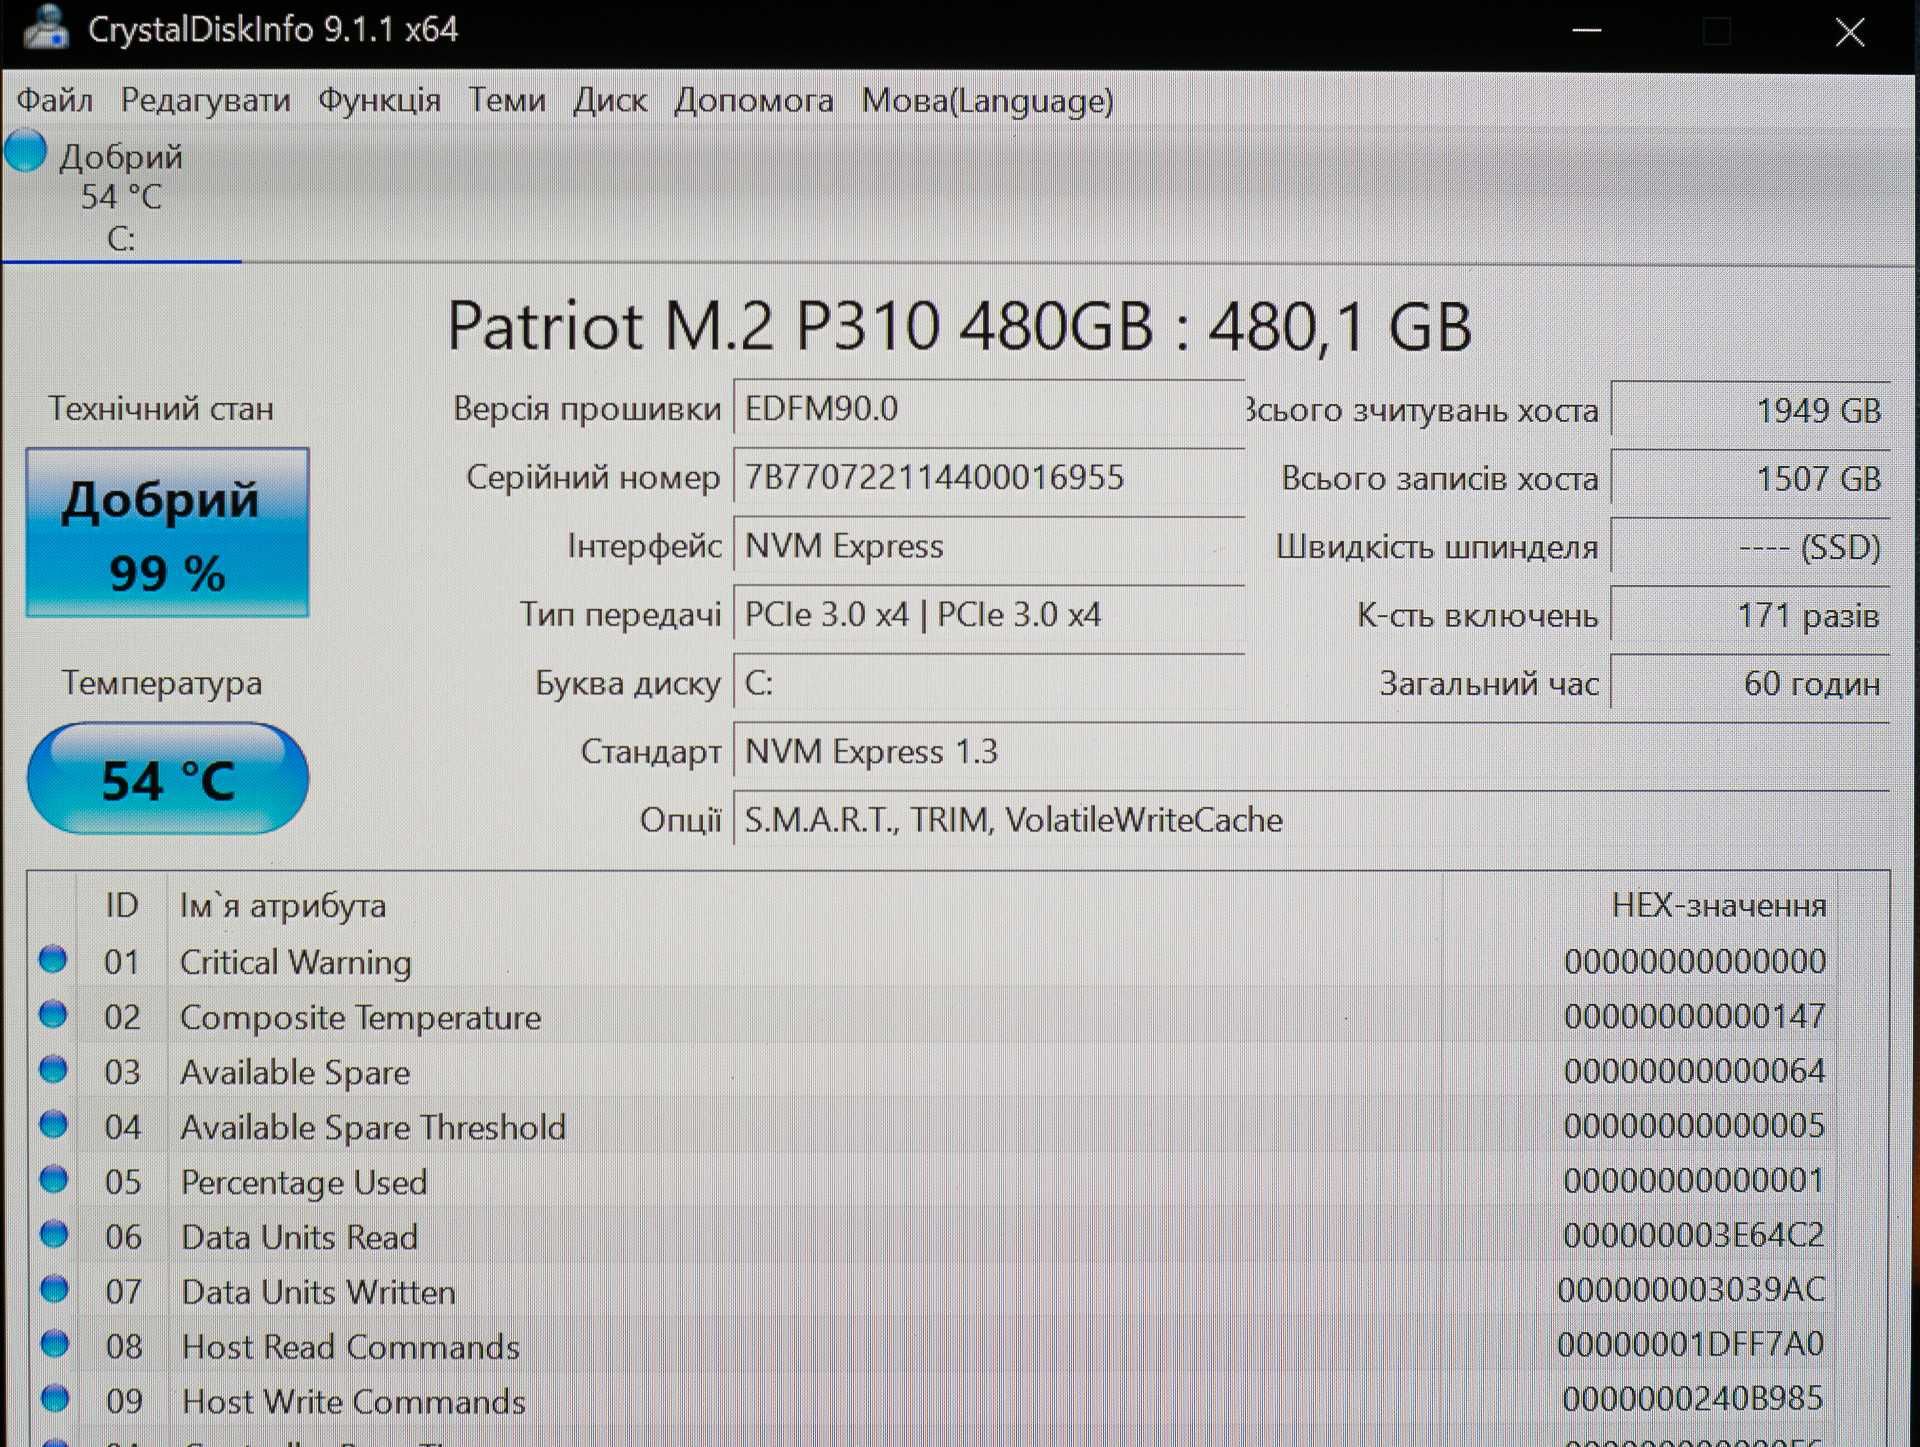Click the 54 °C temperature button
The width and height of the screenshot is (1920, 1447).
coord(167,779)
